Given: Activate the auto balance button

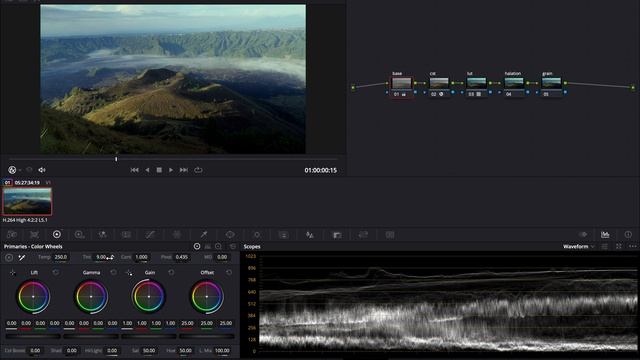Looking at the screenshot, I should pyautogui.click(x=9, y=257).
